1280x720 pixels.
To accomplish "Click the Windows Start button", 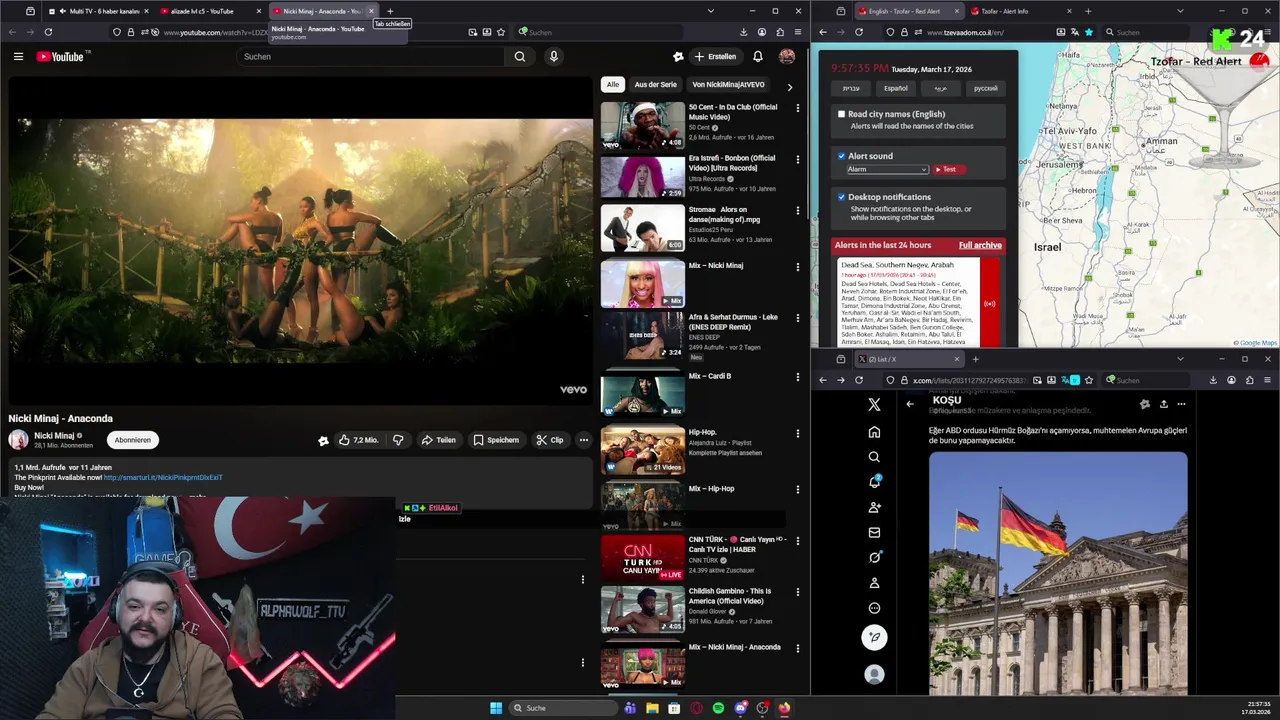I will (496, 708).
